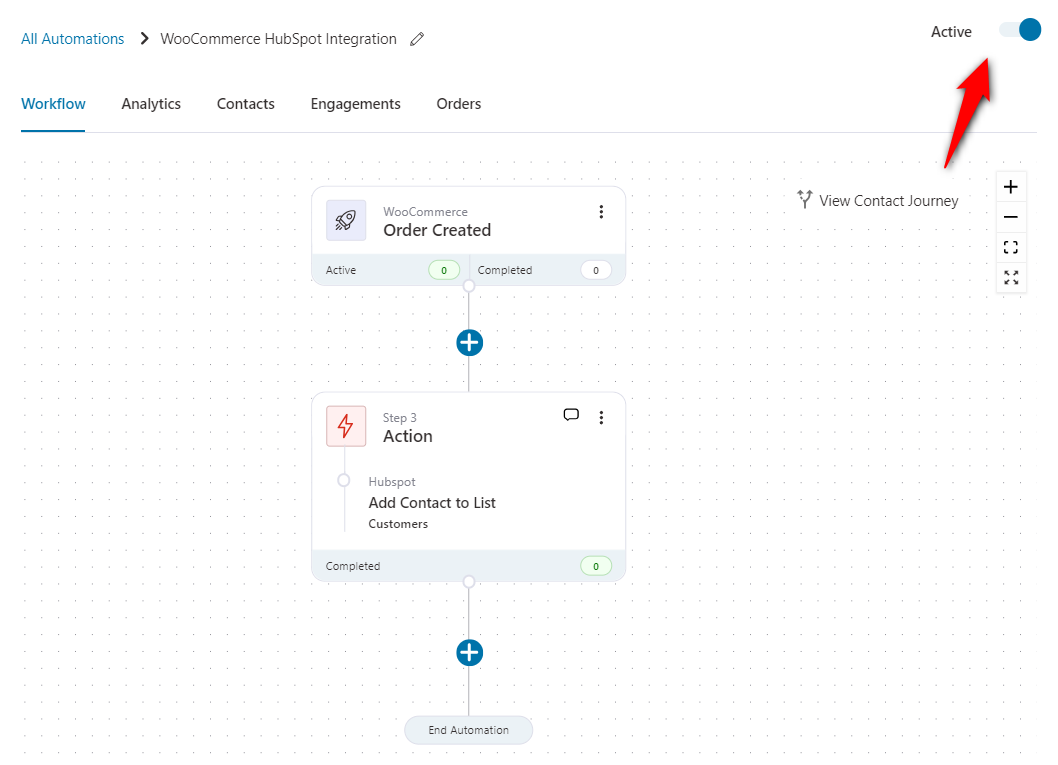The image size is (1058, 765).
Task: Click the rocket icon on Order Created
Action: point(346,221)
